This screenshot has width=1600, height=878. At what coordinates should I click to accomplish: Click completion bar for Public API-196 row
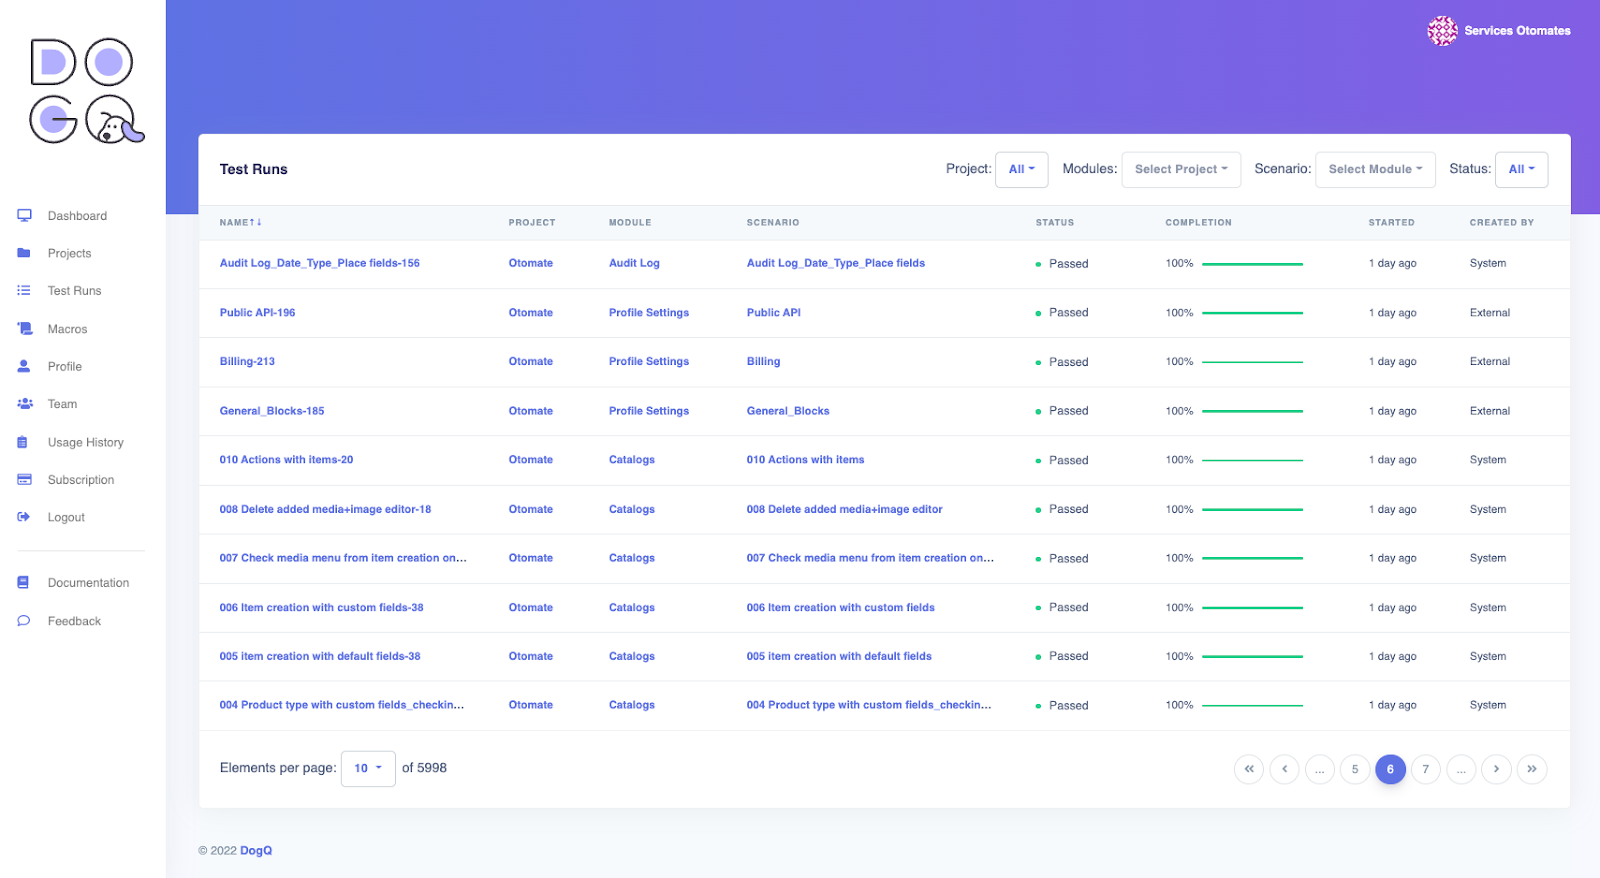pos(1252,313)
